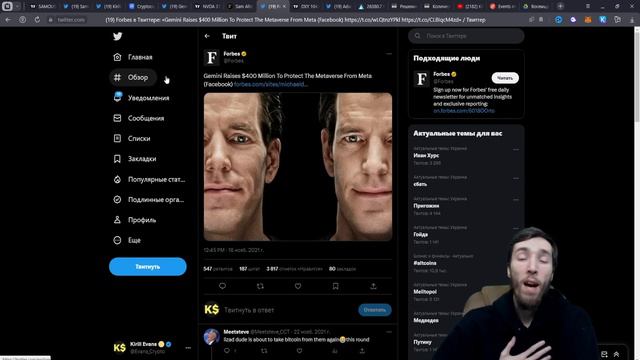Switch to the NVDA browser tab

[x=207, y=6]
